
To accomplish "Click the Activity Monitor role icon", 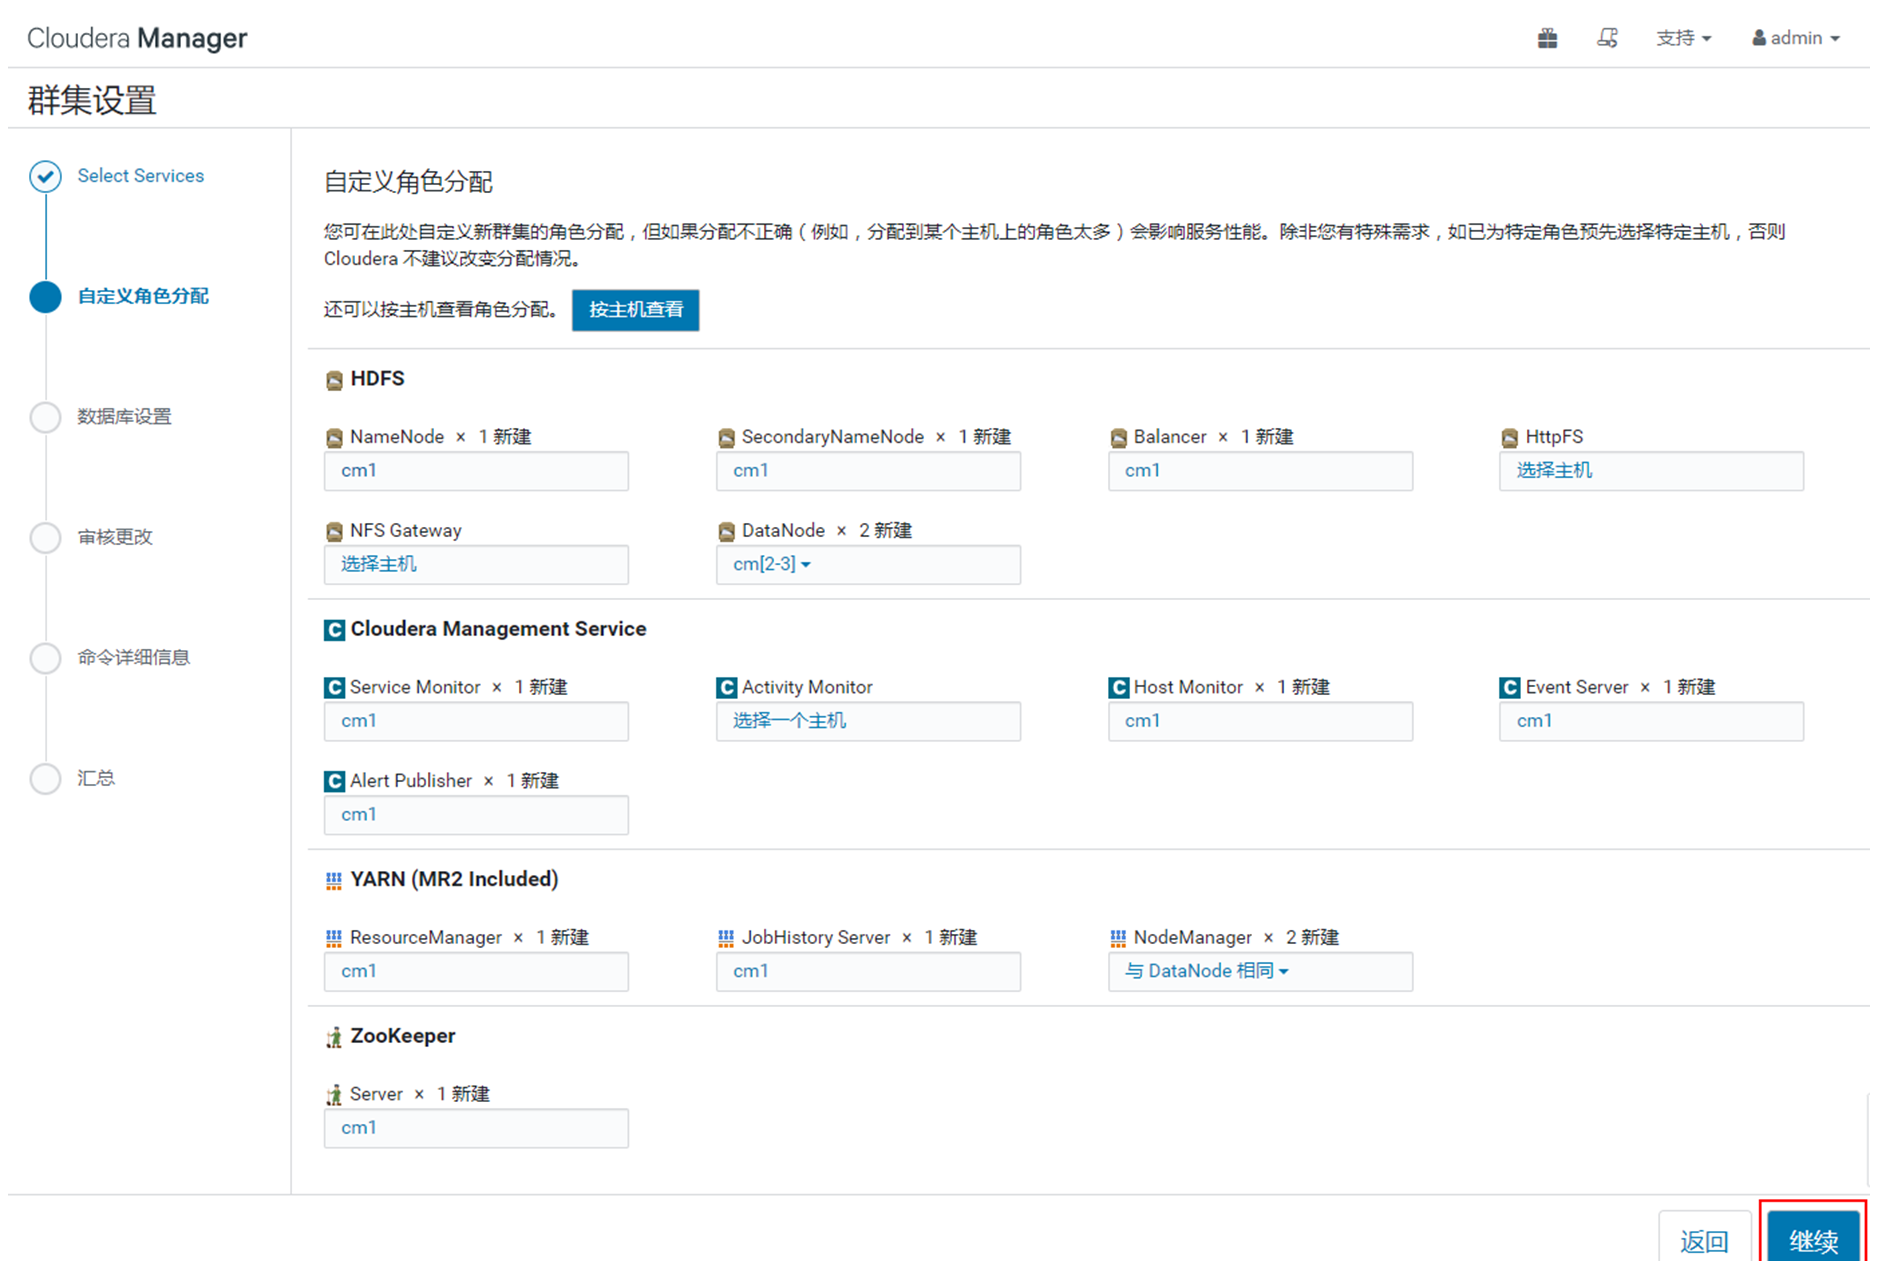I will [726, 688].
